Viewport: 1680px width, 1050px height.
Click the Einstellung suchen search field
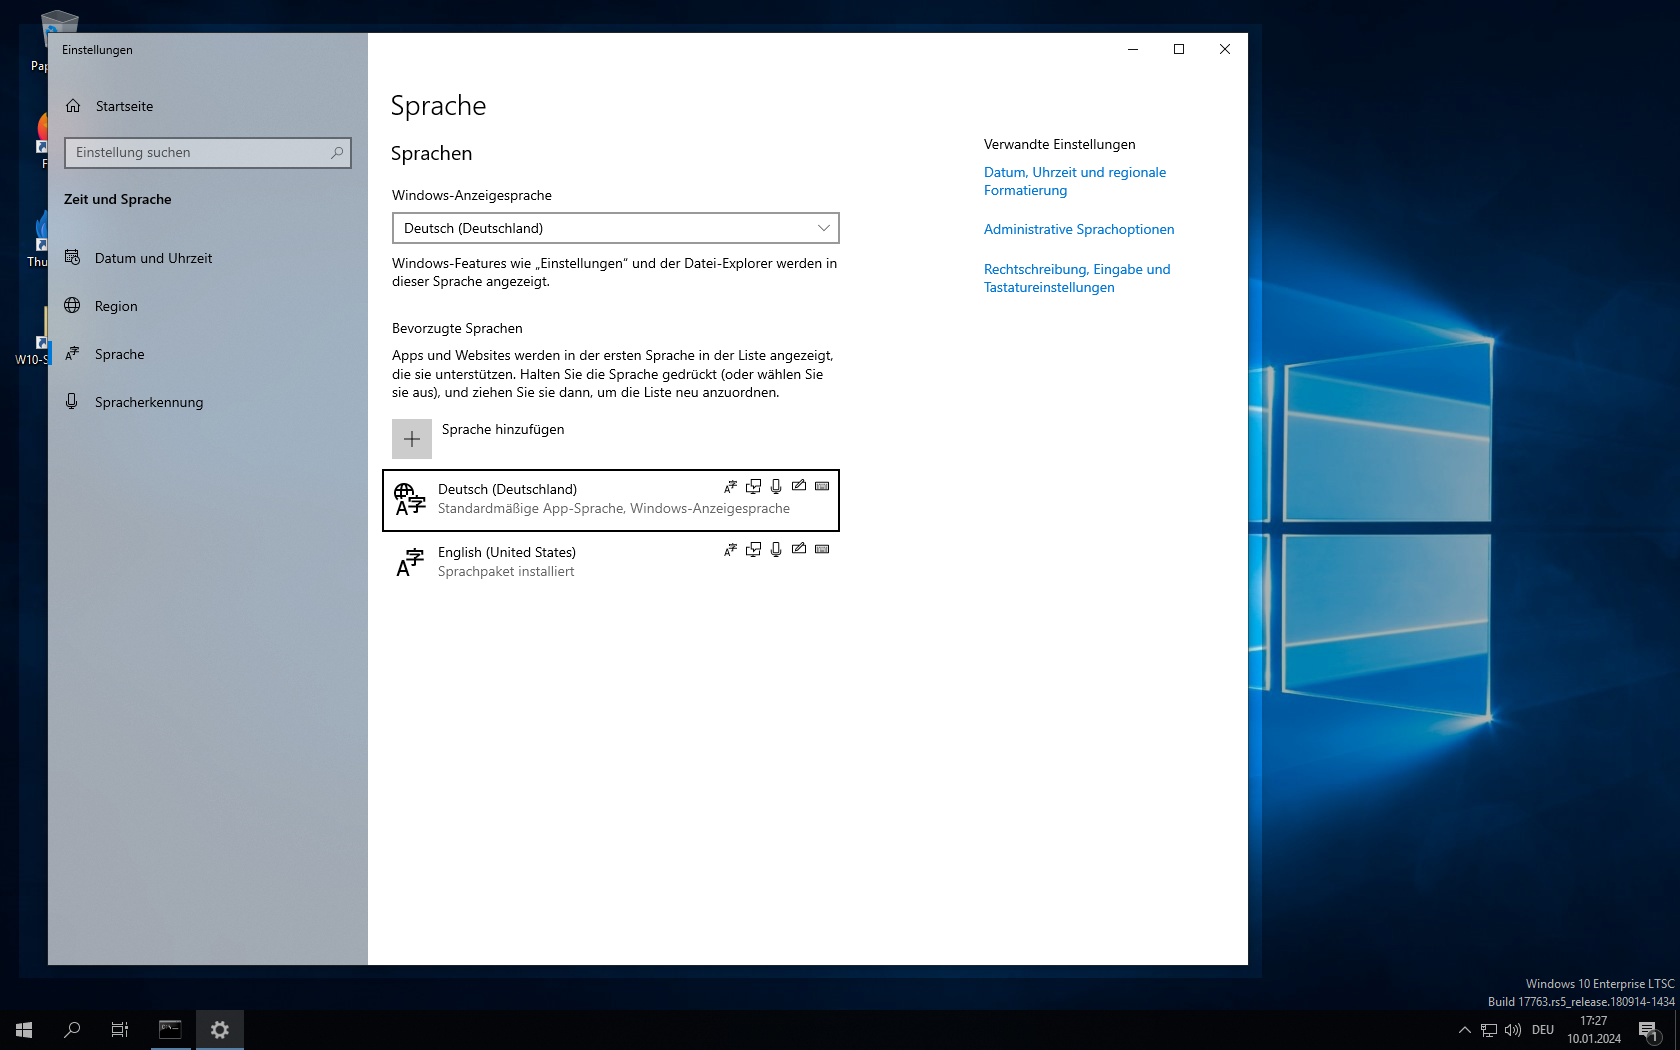click(200, 153)
